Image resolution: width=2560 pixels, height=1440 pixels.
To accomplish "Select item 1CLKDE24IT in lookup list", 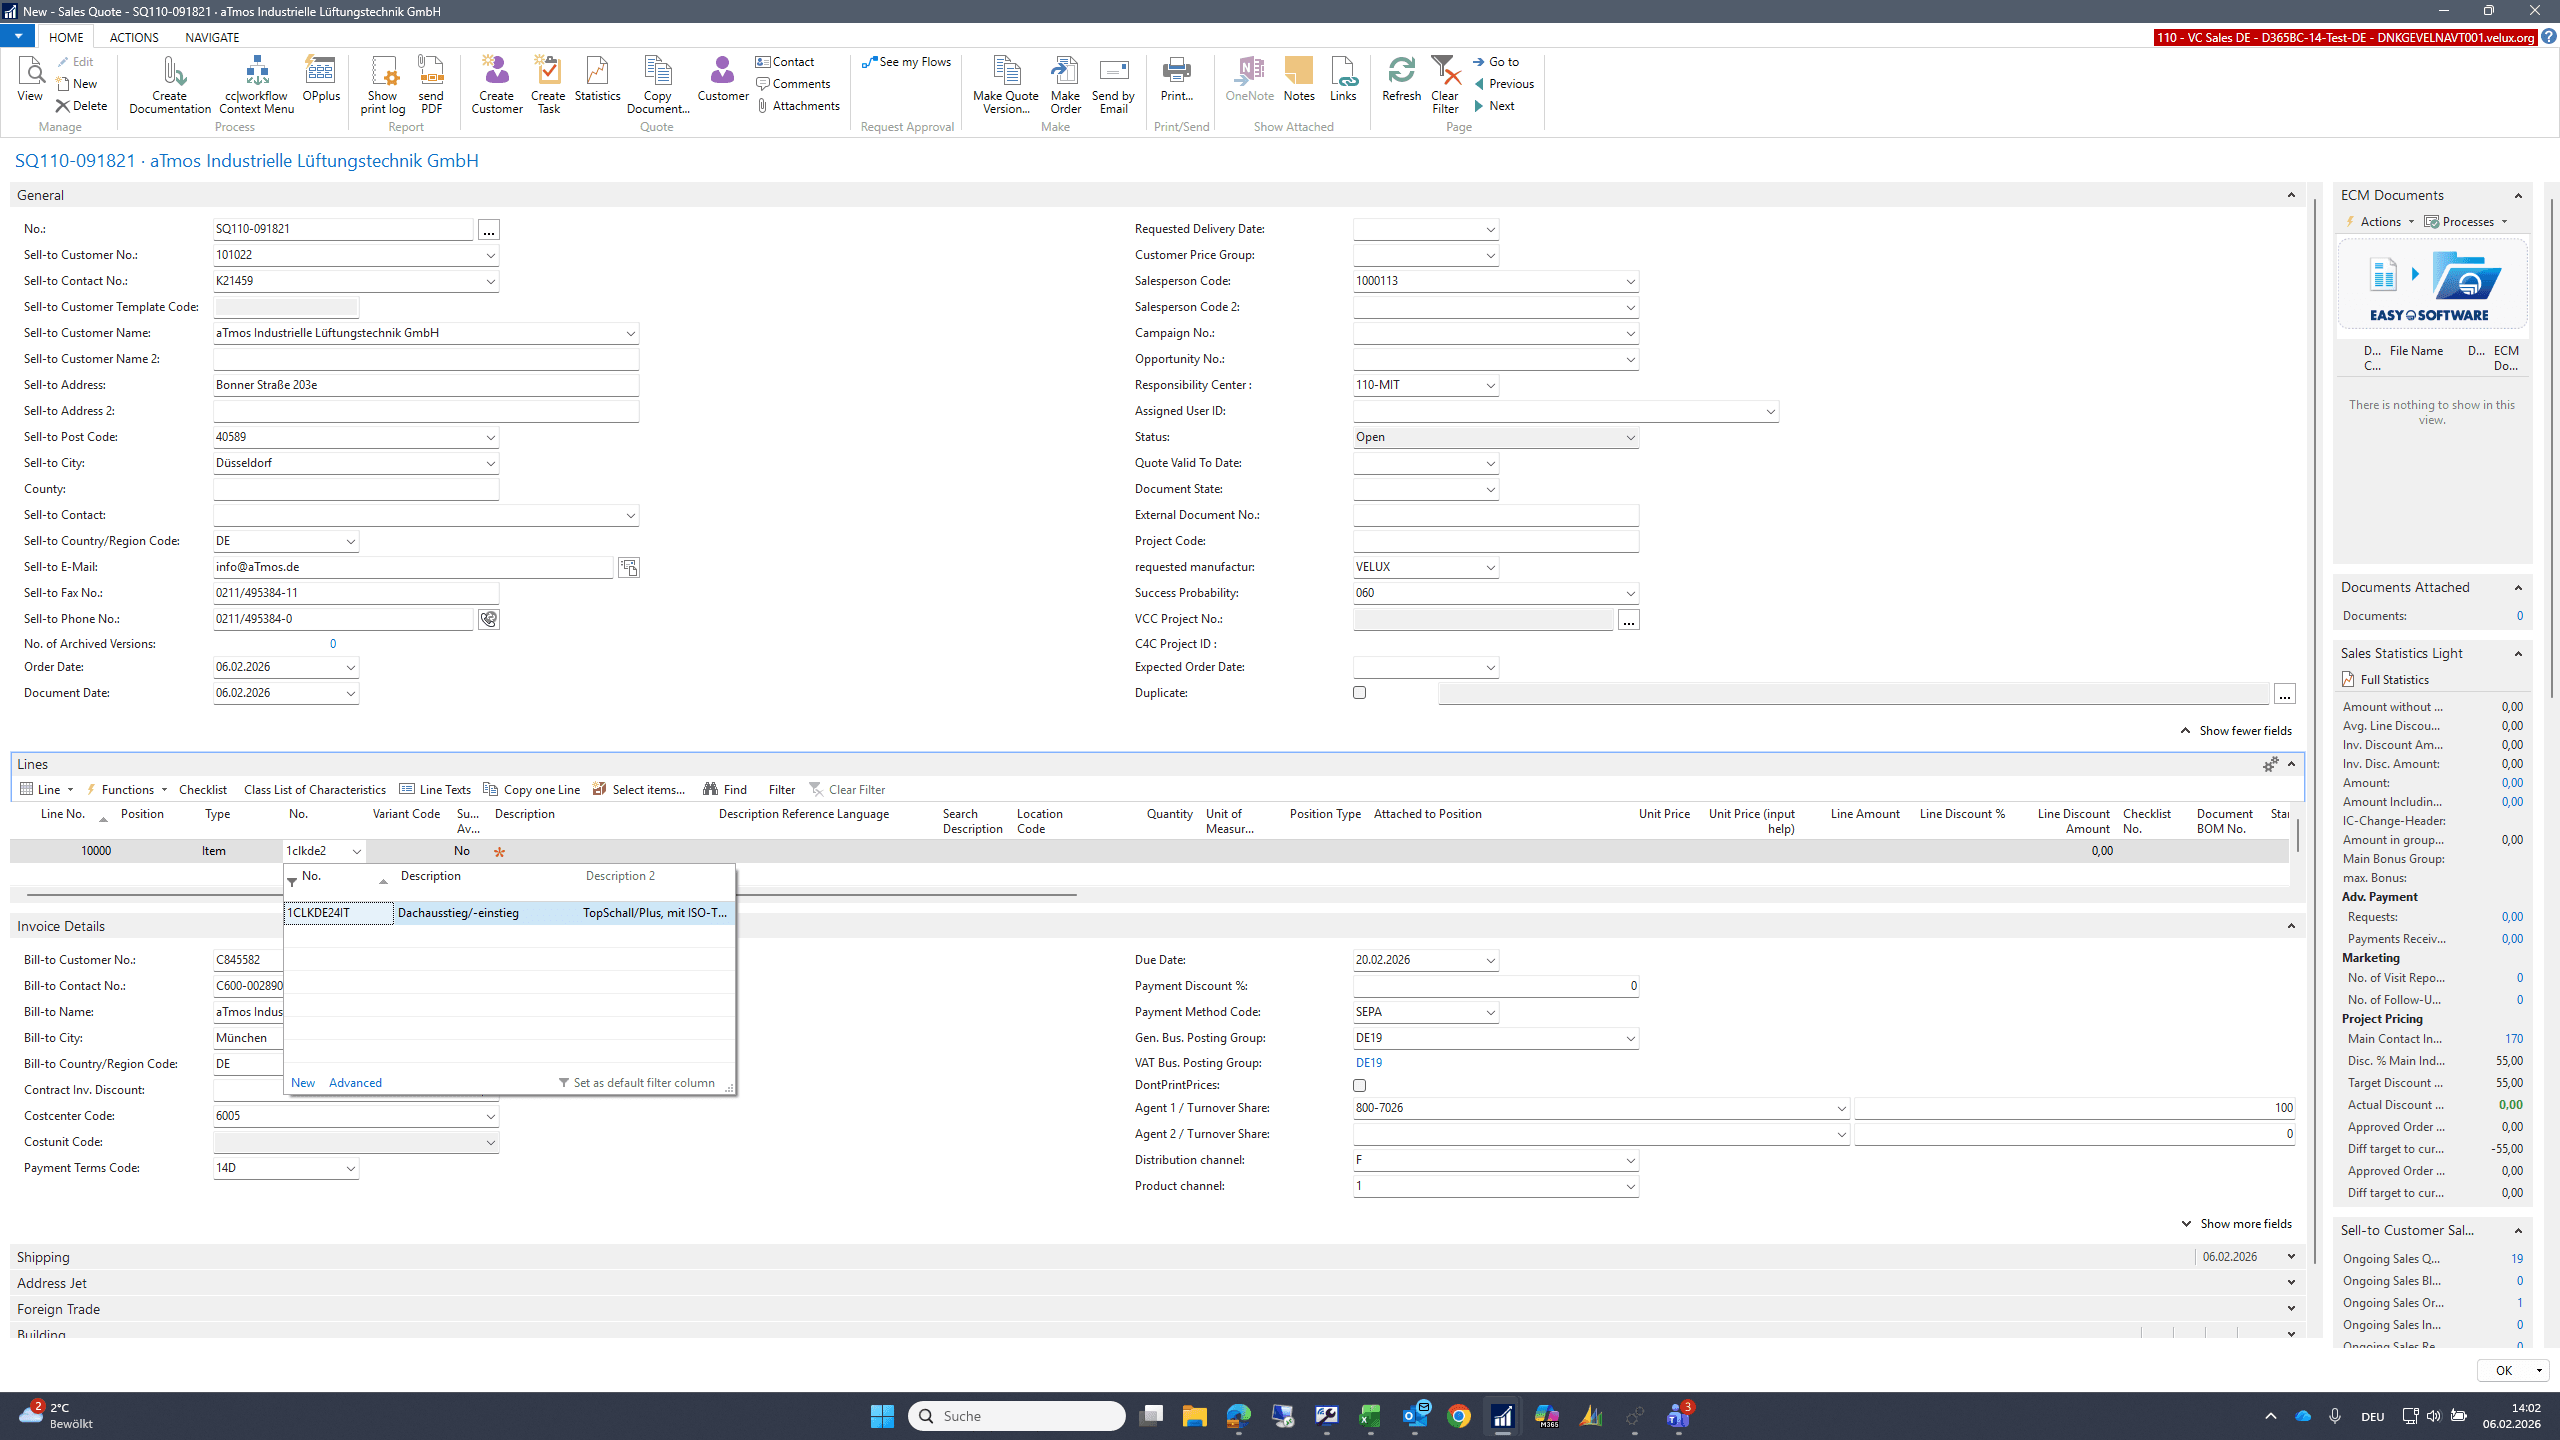I will click(509, 912).
